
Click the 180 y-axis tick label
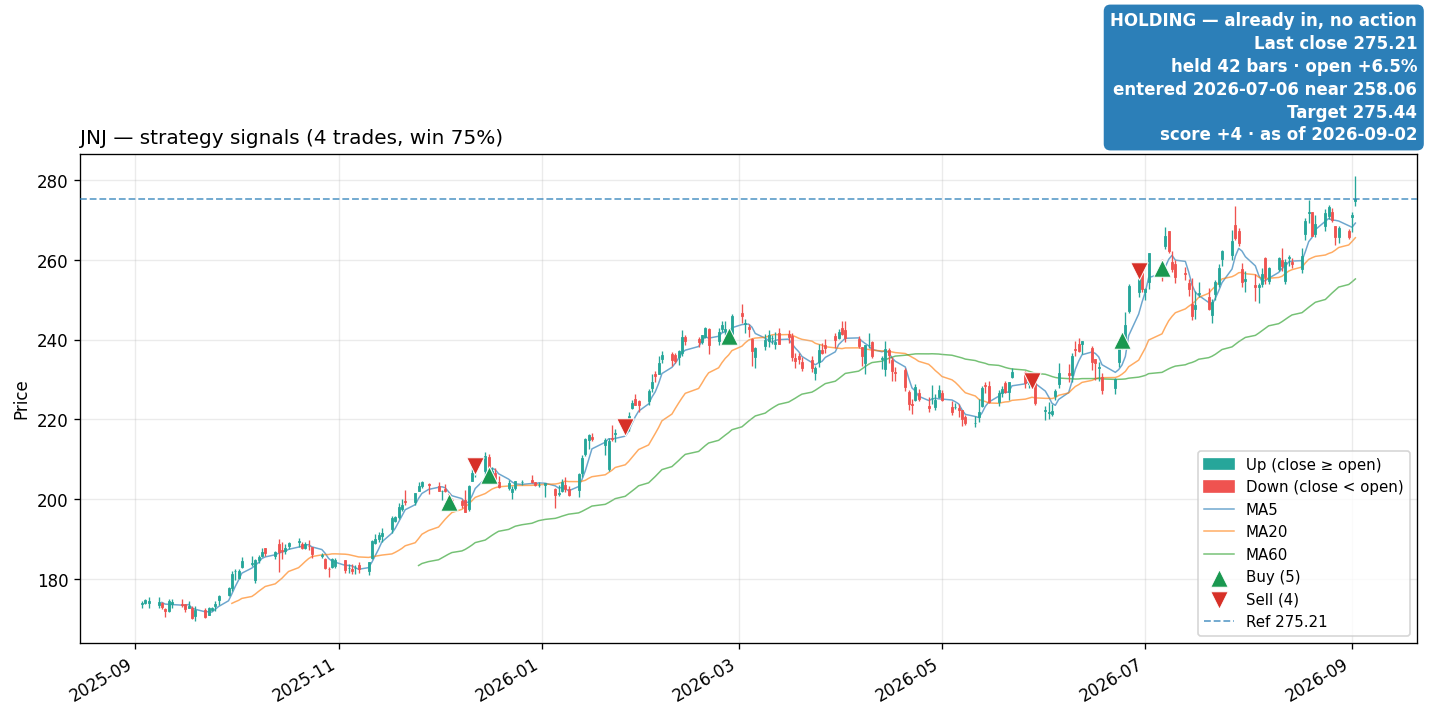pos(55,580)
